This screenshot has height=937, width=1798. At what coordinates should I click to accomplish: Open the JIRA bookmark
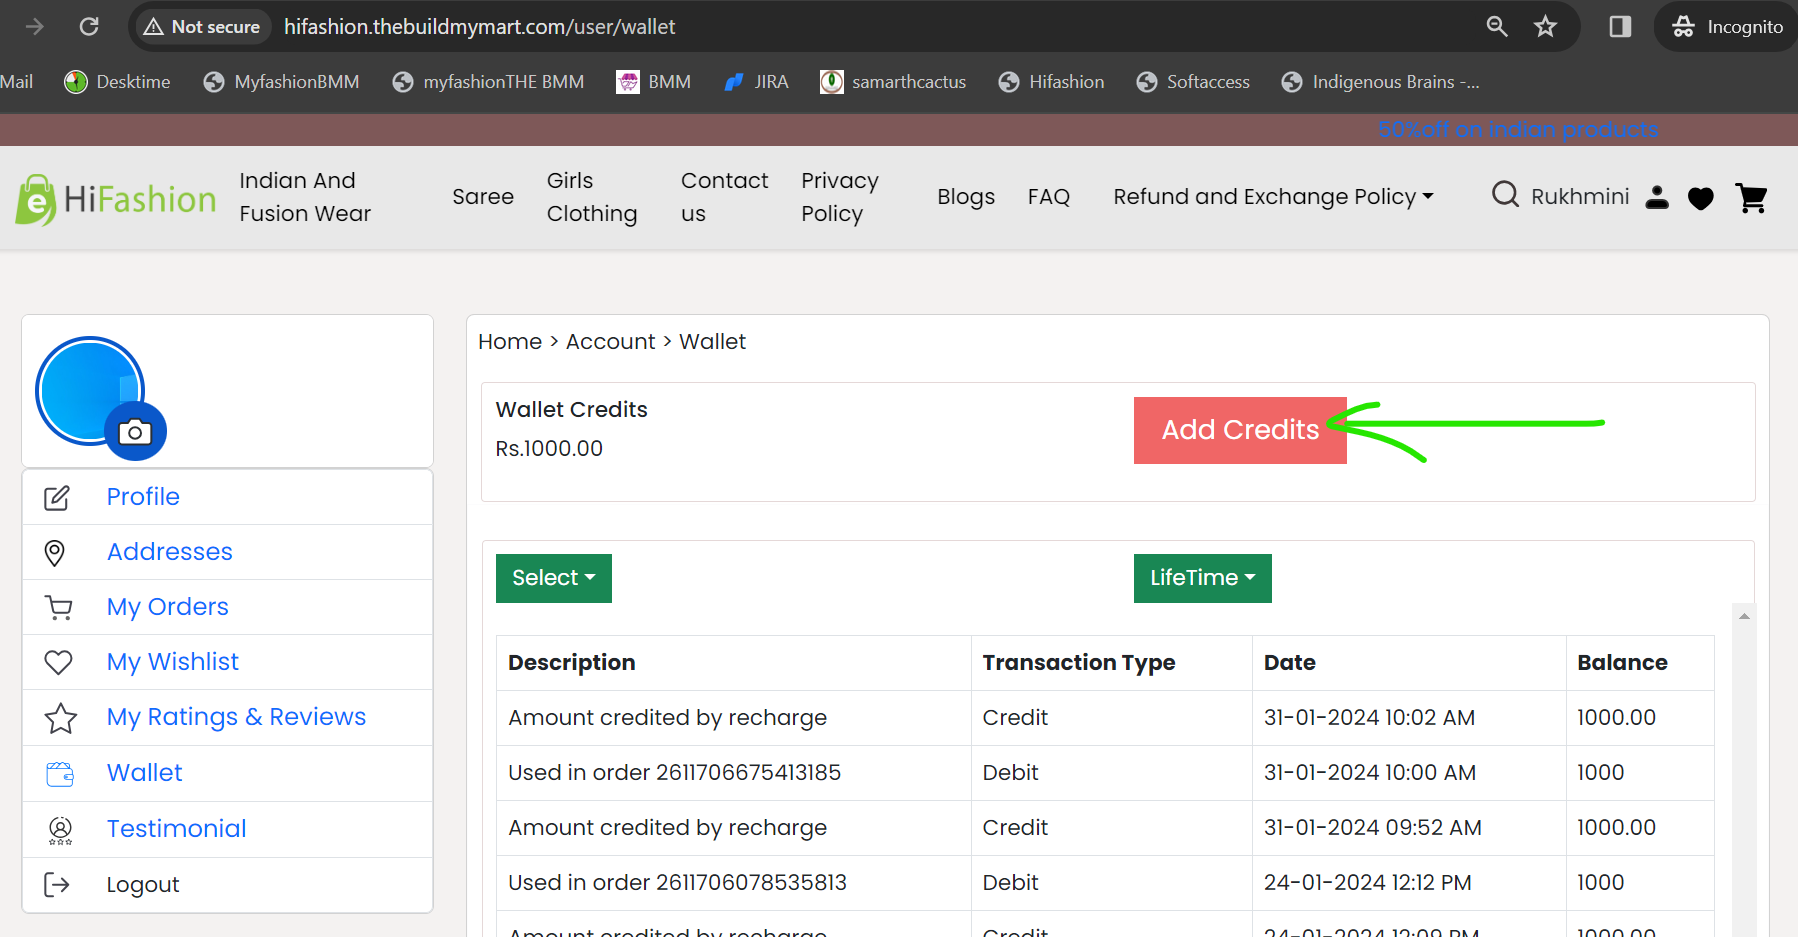tap(757, 82)
